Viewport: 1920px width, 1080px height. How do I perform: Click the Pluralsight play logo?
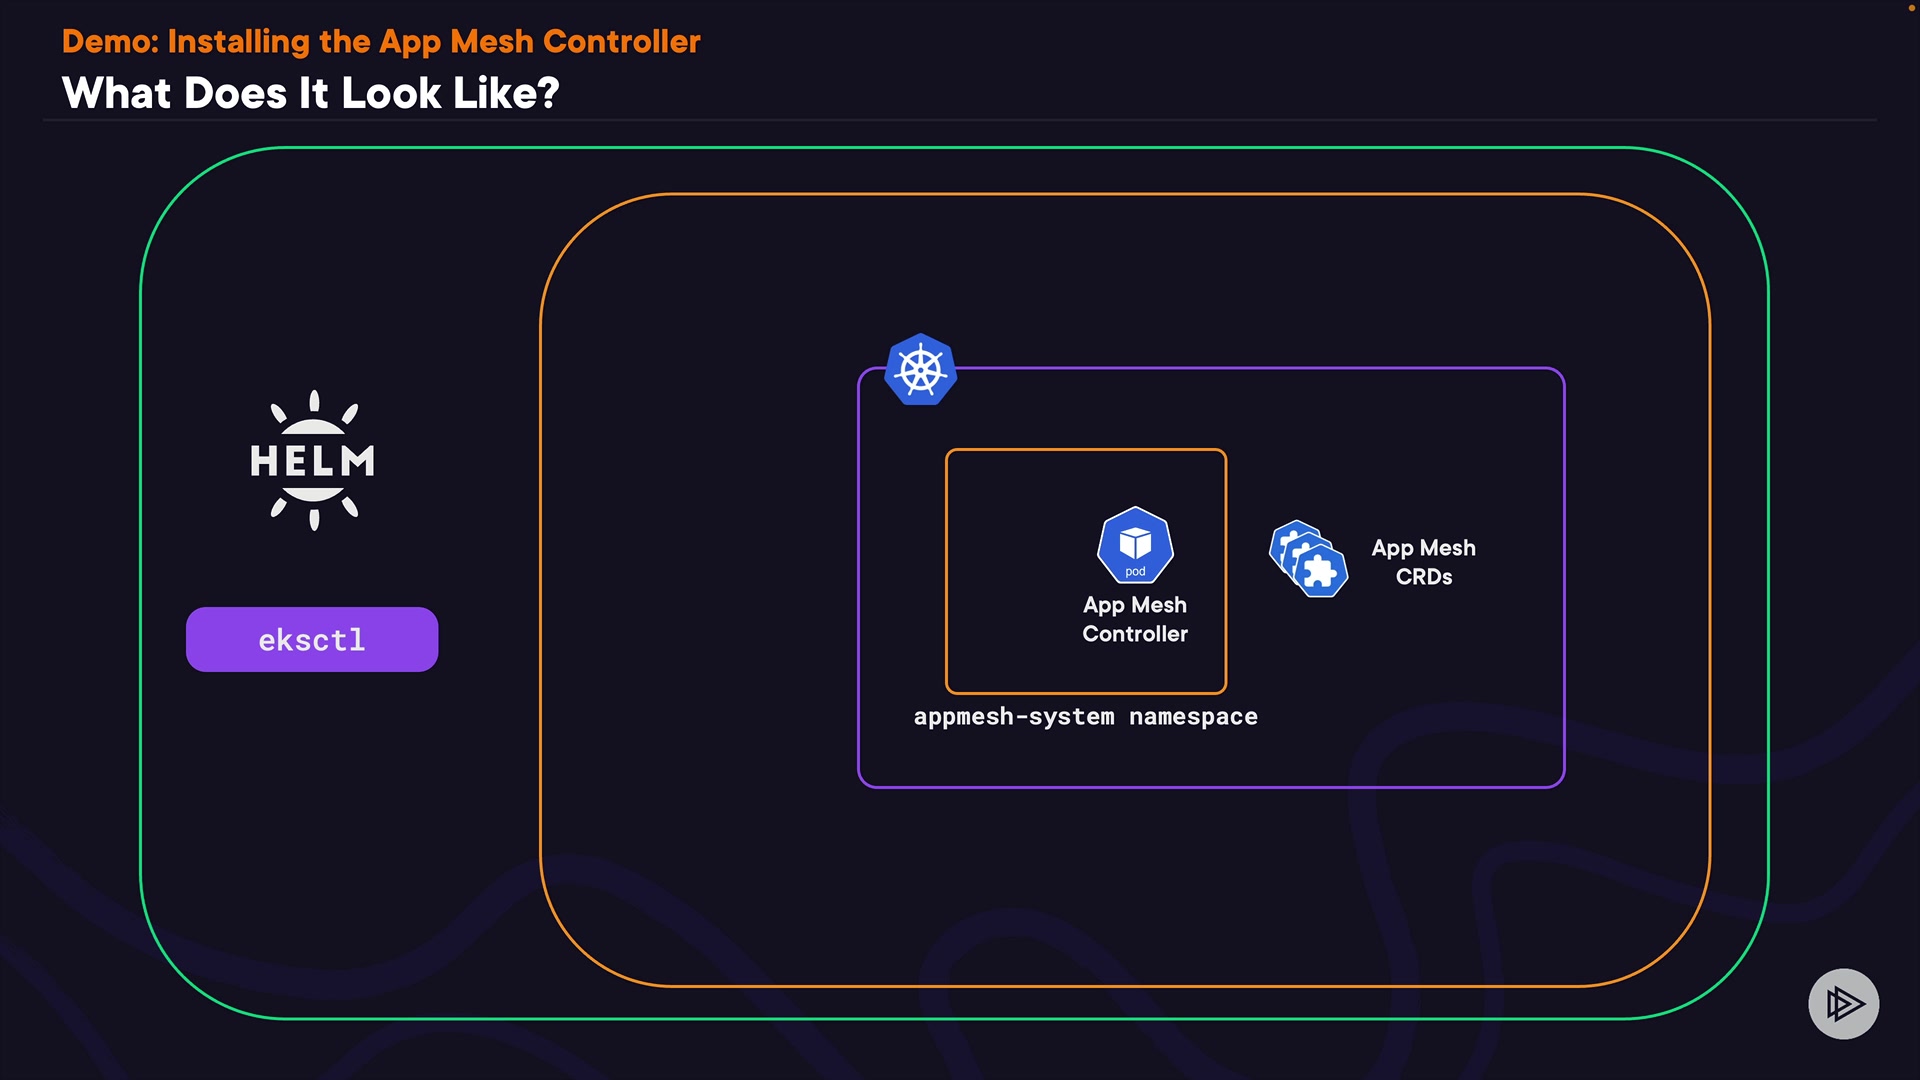pos(1843,1003)
